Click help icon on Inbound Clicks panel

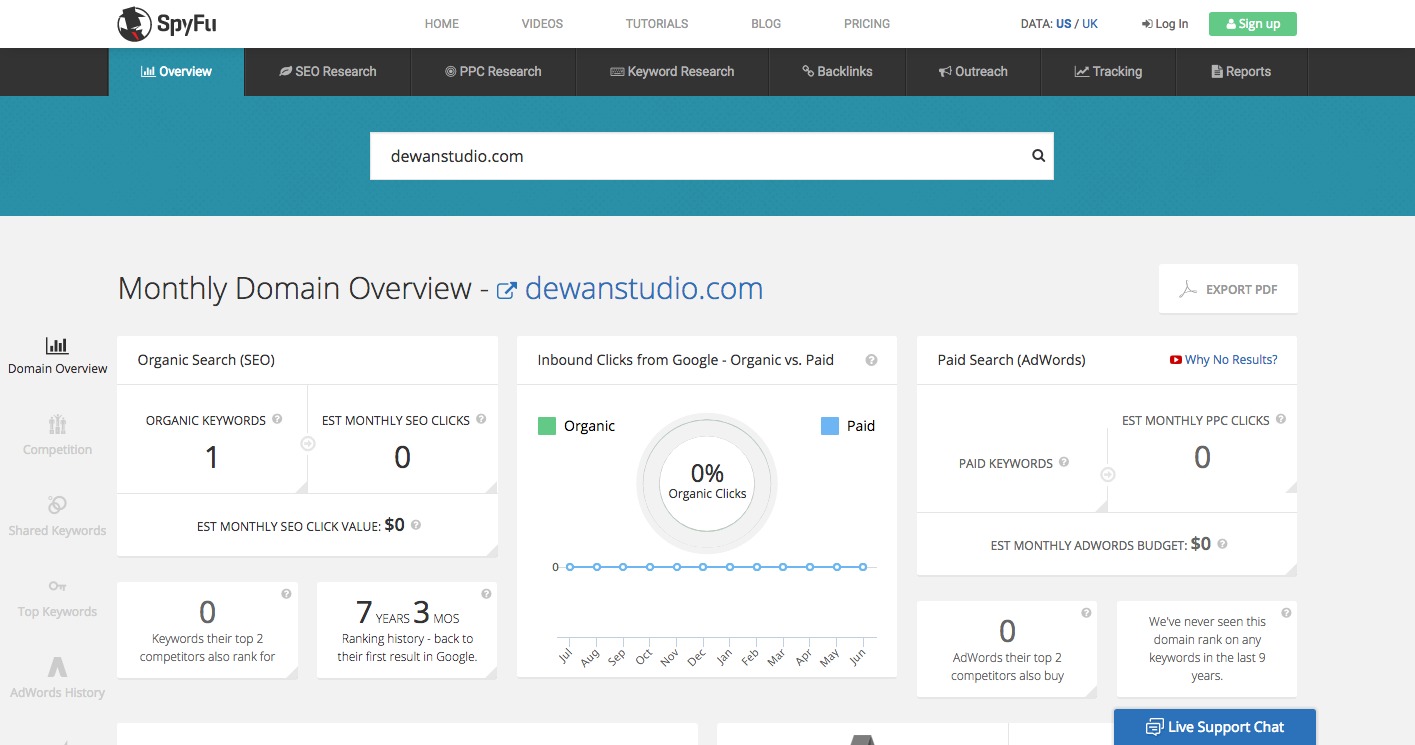tap(871, 360)
